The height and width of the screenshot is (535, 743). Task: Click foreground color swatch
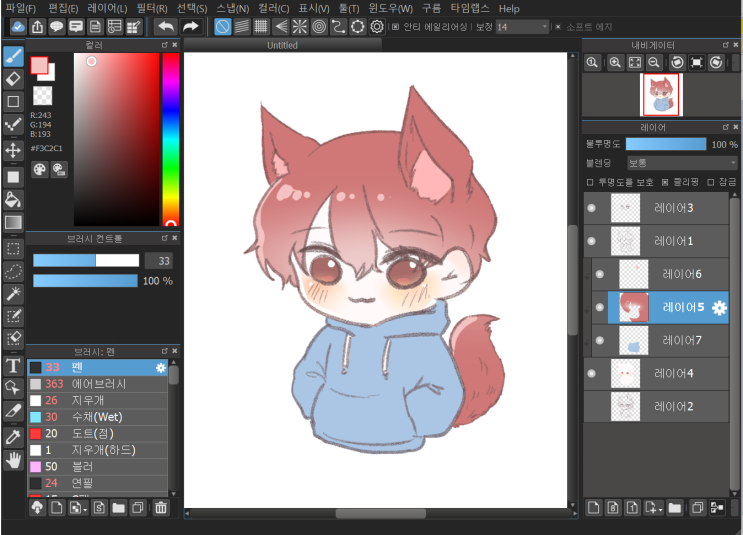point(39,65)
